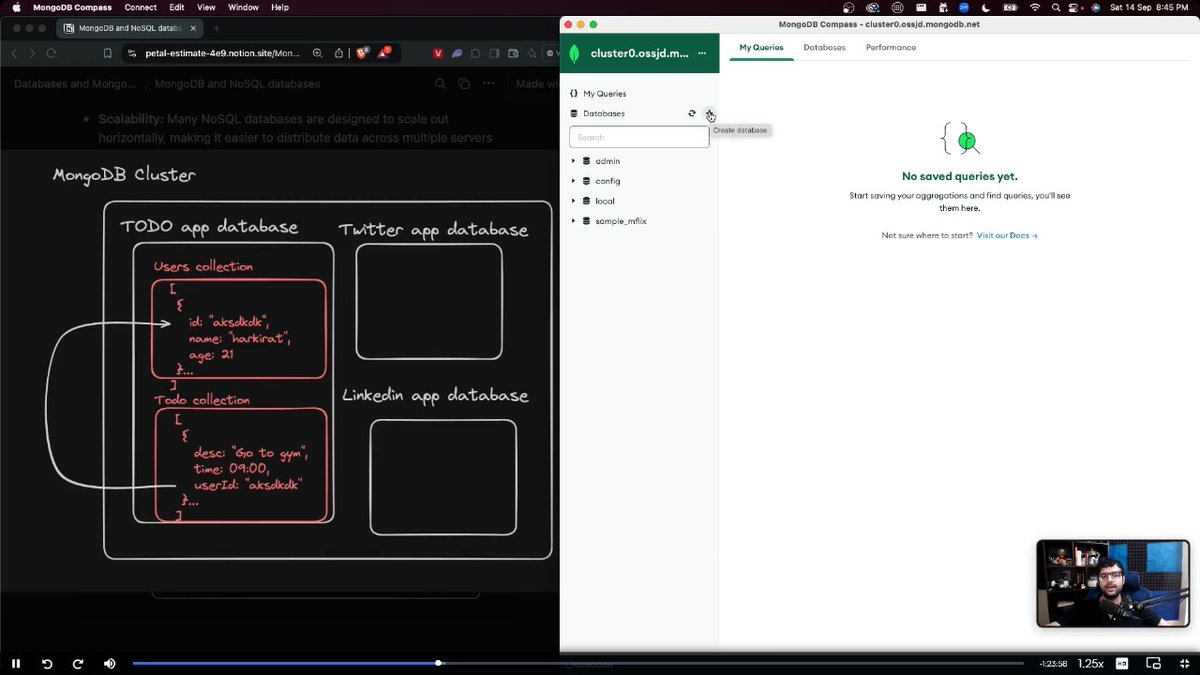This screenshot has width=1200, height=675.
Task: Refresh the Databases list in Compass sidebar
Action: click(691, 113)
